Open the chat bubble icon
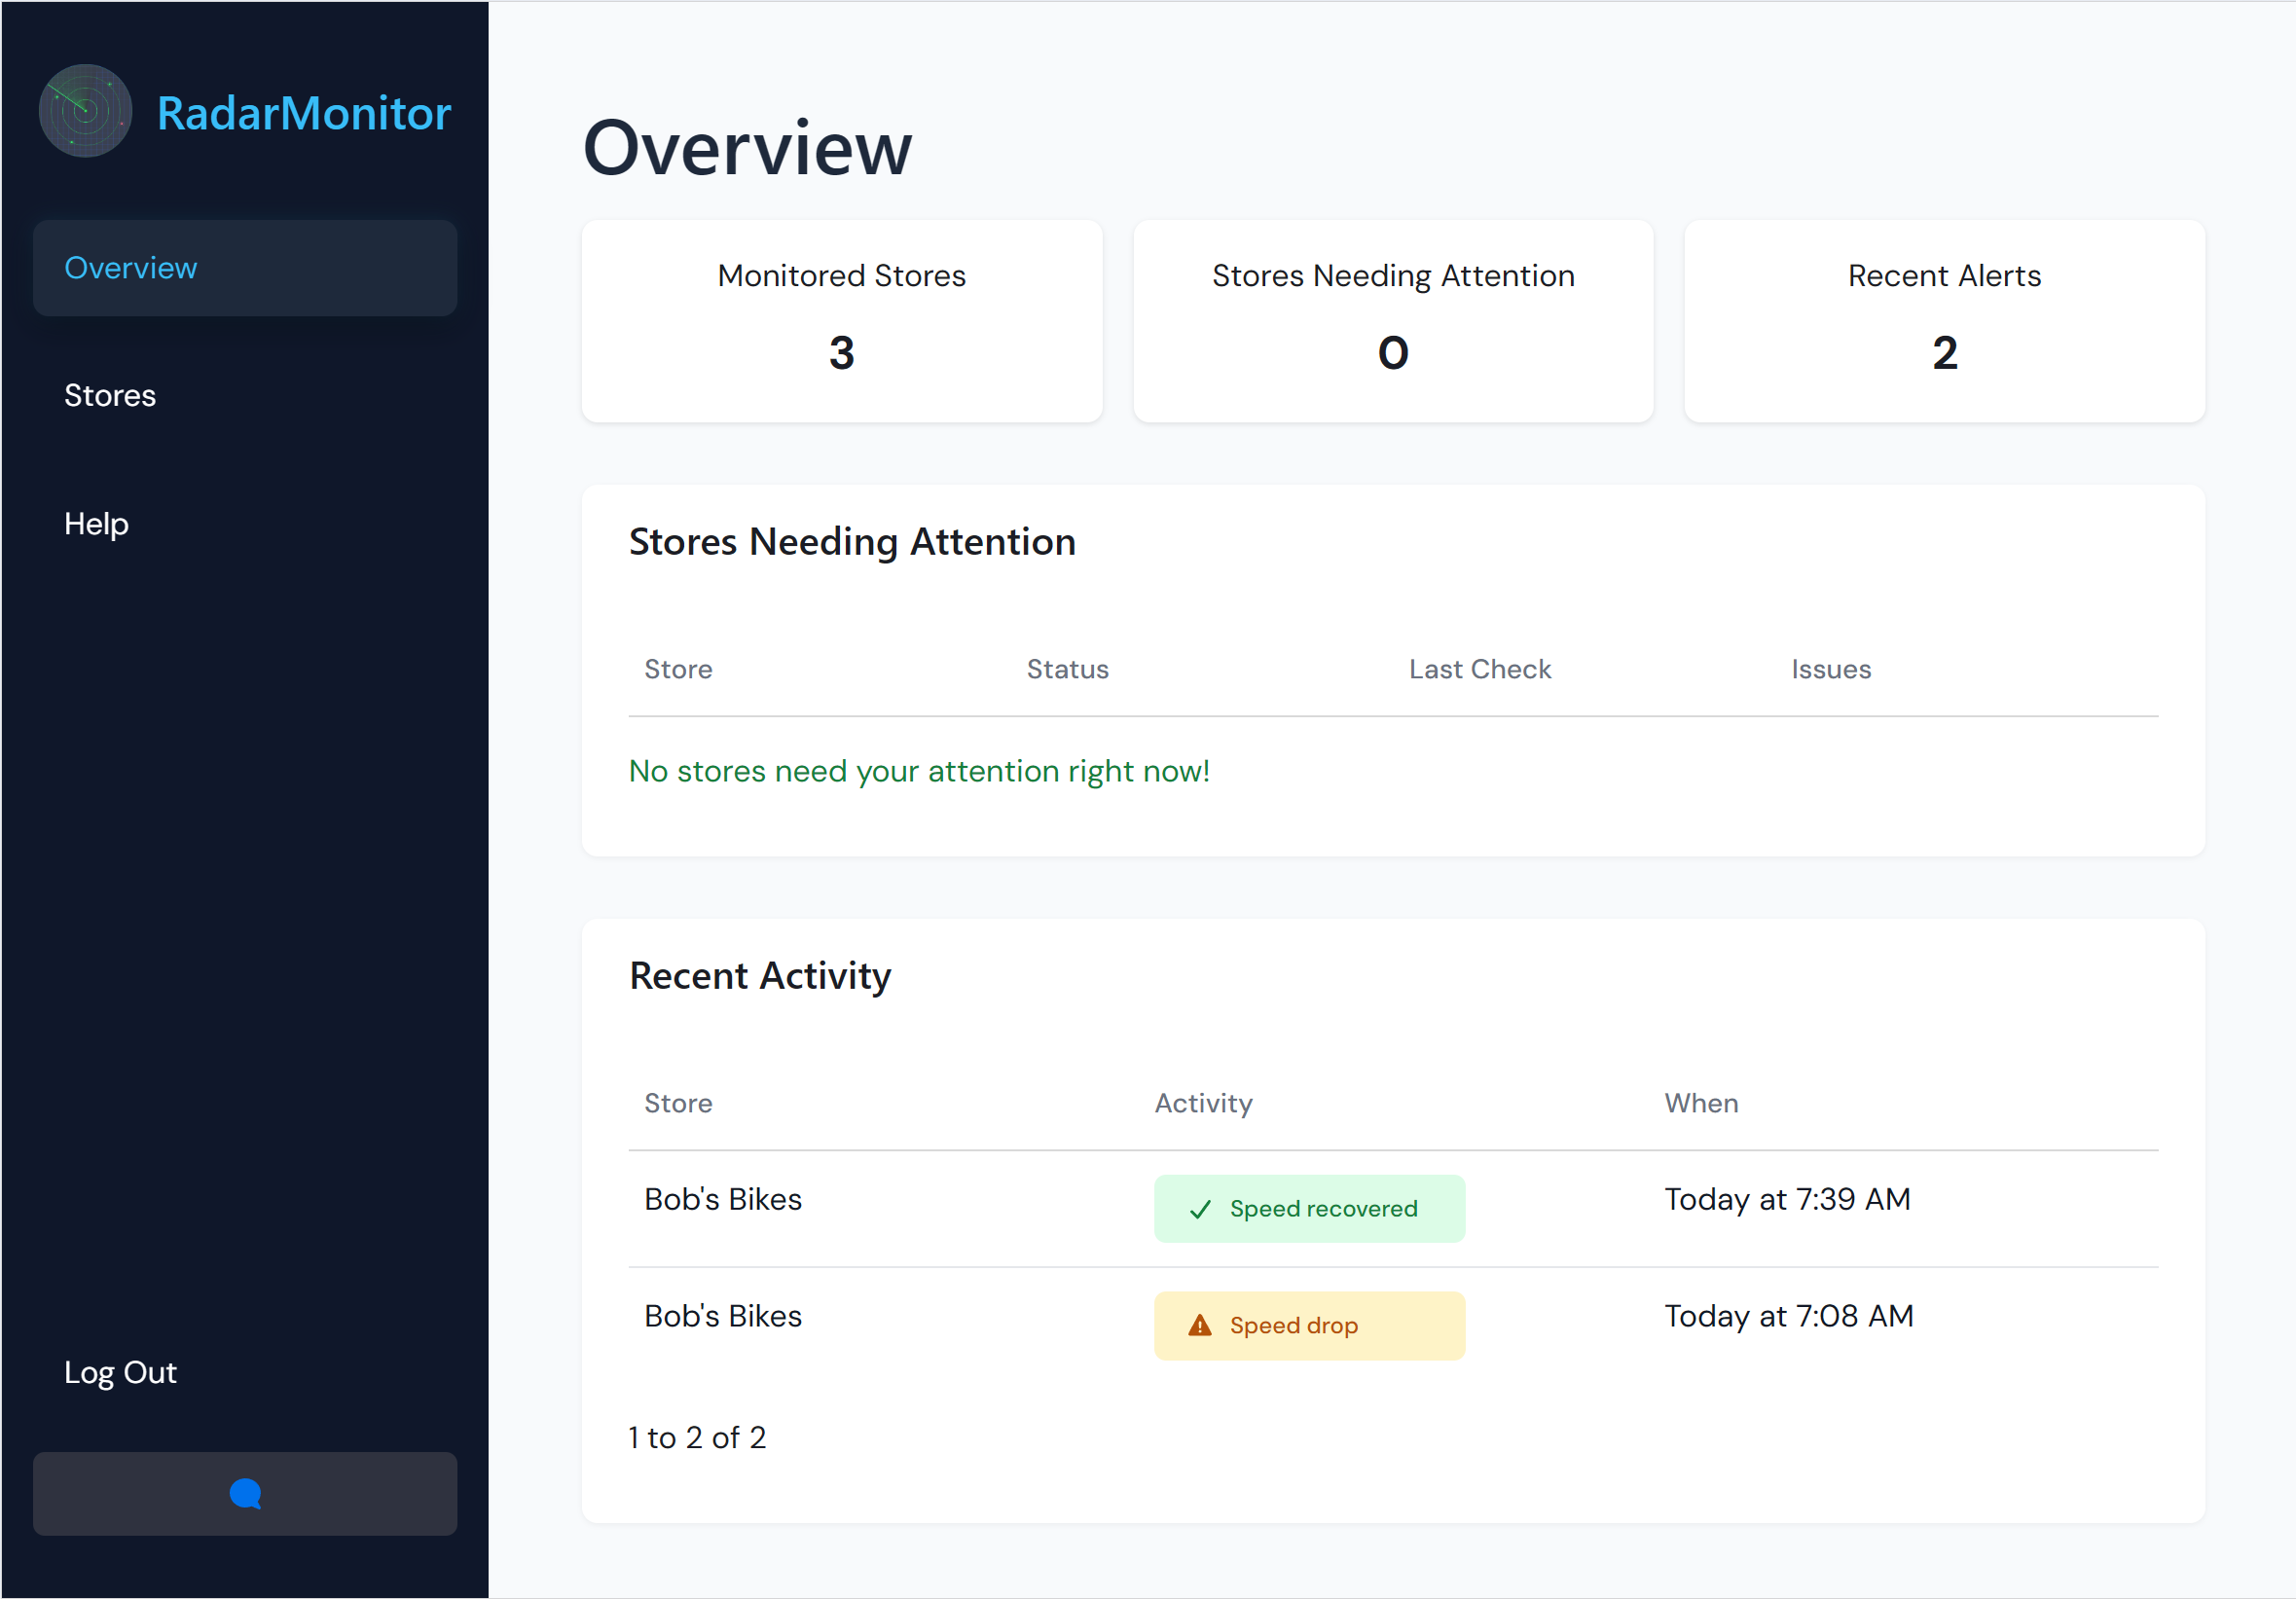This screenshot has height=1599, width=2296. pyautogui.click(x=245, y=1493)
